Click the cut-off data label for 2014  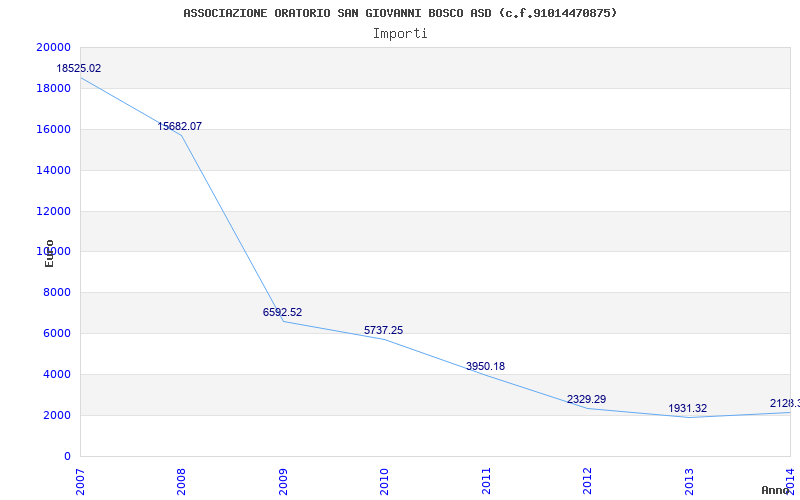[785, 404]
